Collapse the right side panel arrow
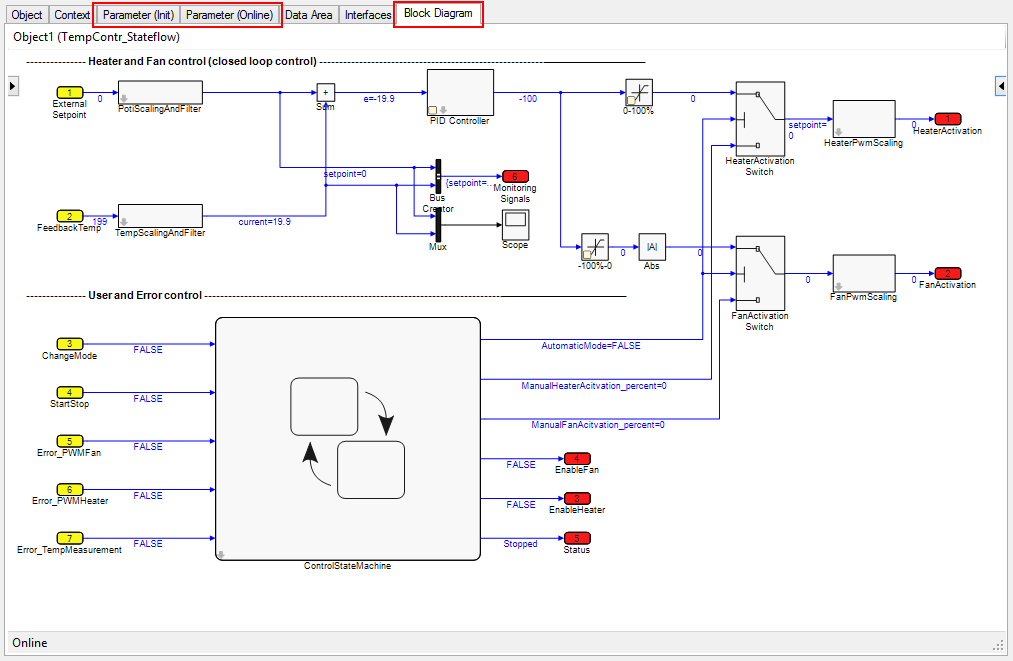 (x=1001, y=85)
